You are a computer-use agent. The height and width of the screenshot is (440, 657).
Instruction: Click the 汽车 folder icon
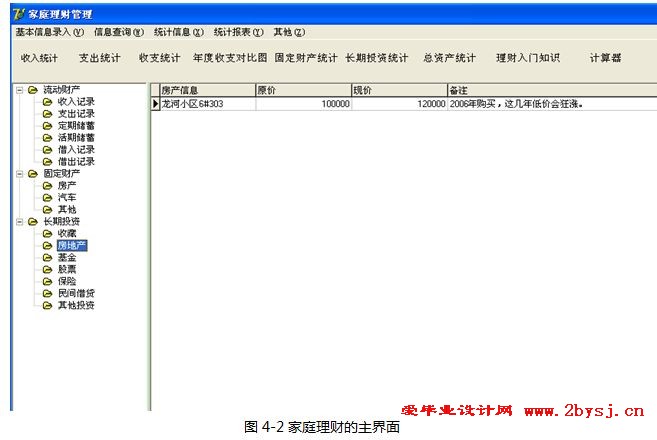tap(47, 198)
